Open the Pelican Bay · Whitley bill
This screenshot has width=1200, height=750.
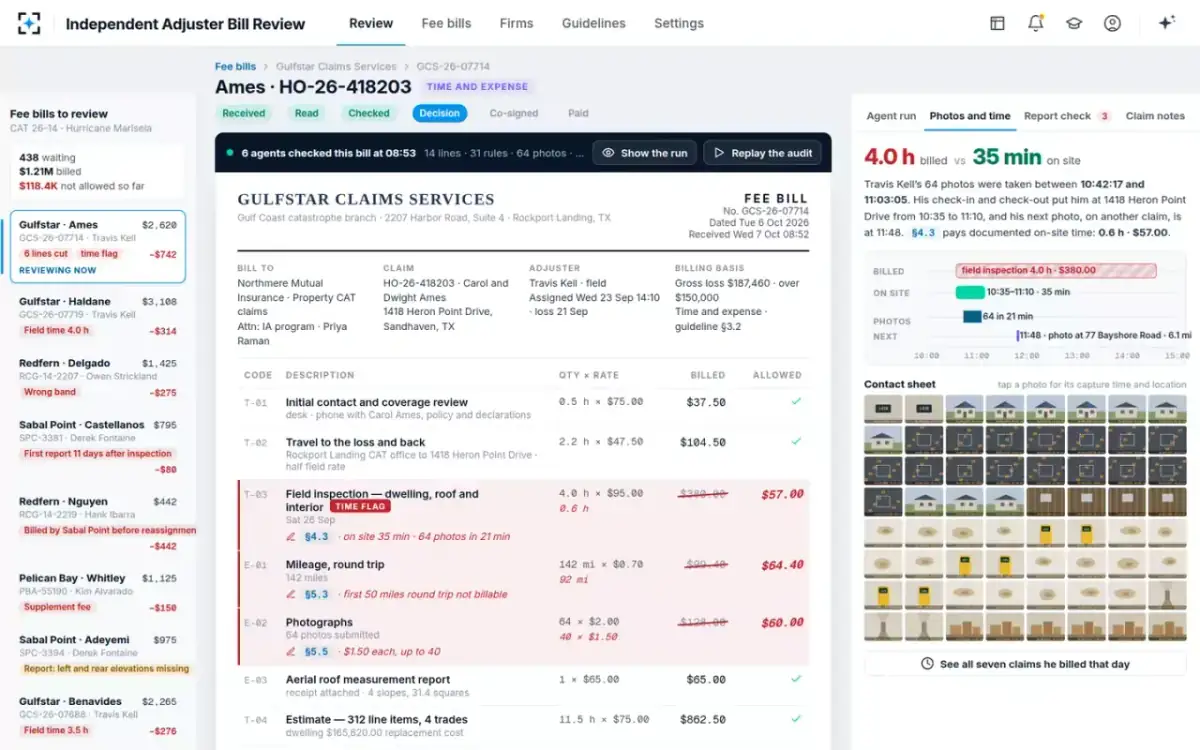click(x=97, y=593)
